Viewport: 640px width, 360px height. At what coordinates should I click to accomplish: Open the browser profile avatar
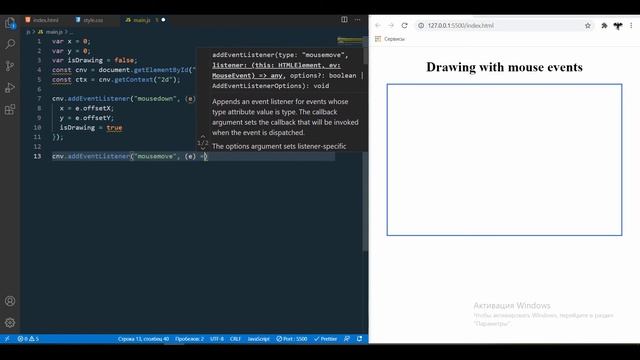click(x=618, y=25)
